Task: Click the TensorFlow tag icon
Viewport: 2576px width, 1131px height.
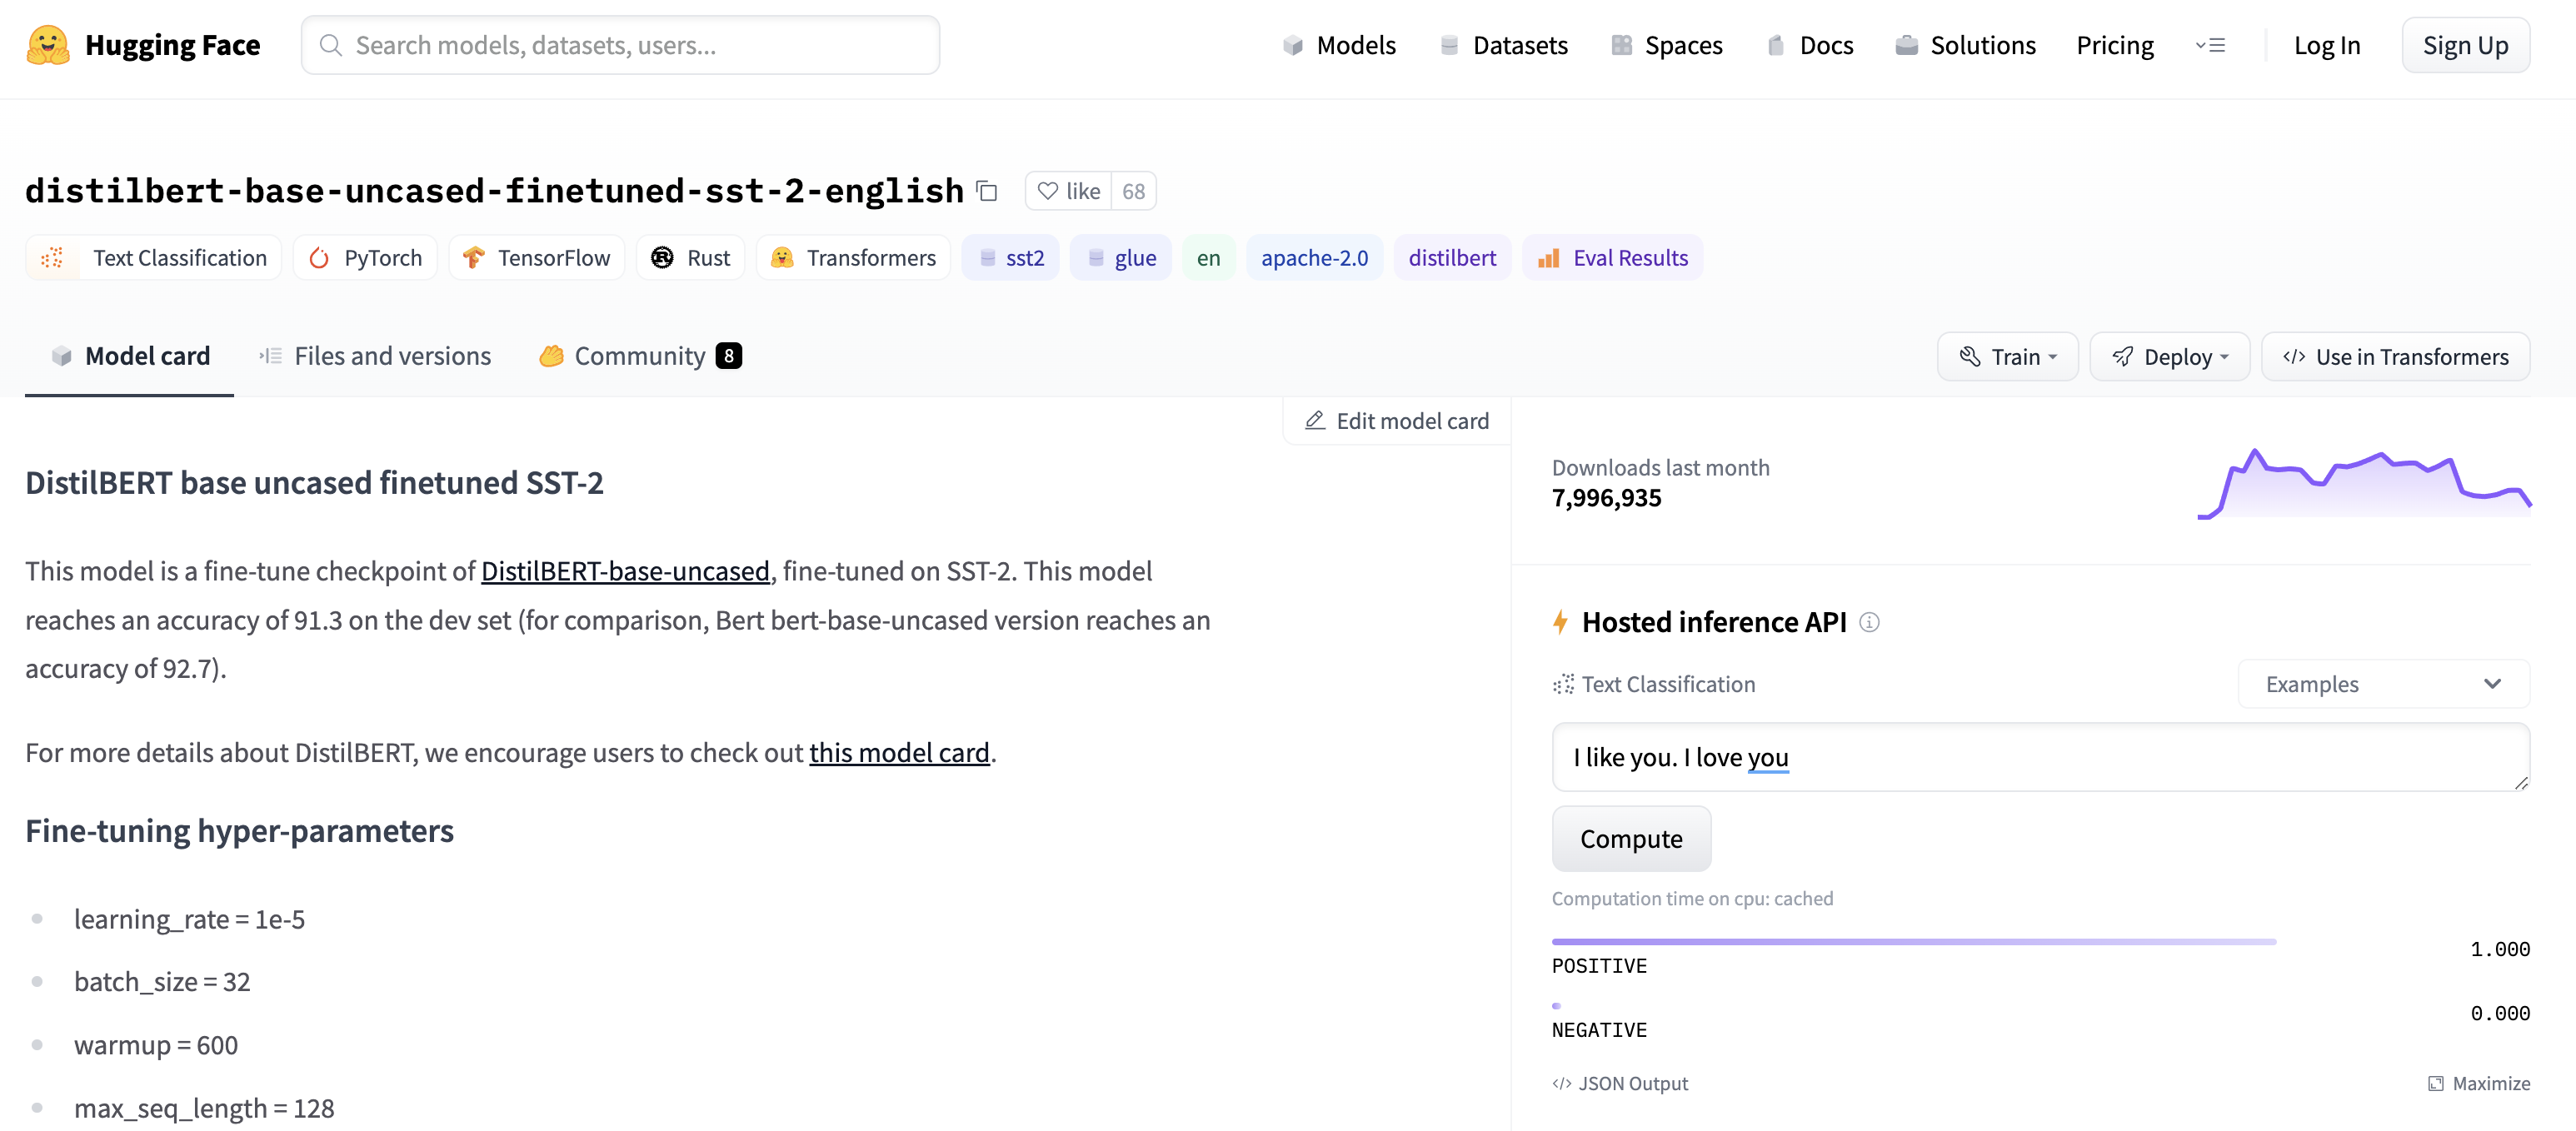Action: pos(473,258)
